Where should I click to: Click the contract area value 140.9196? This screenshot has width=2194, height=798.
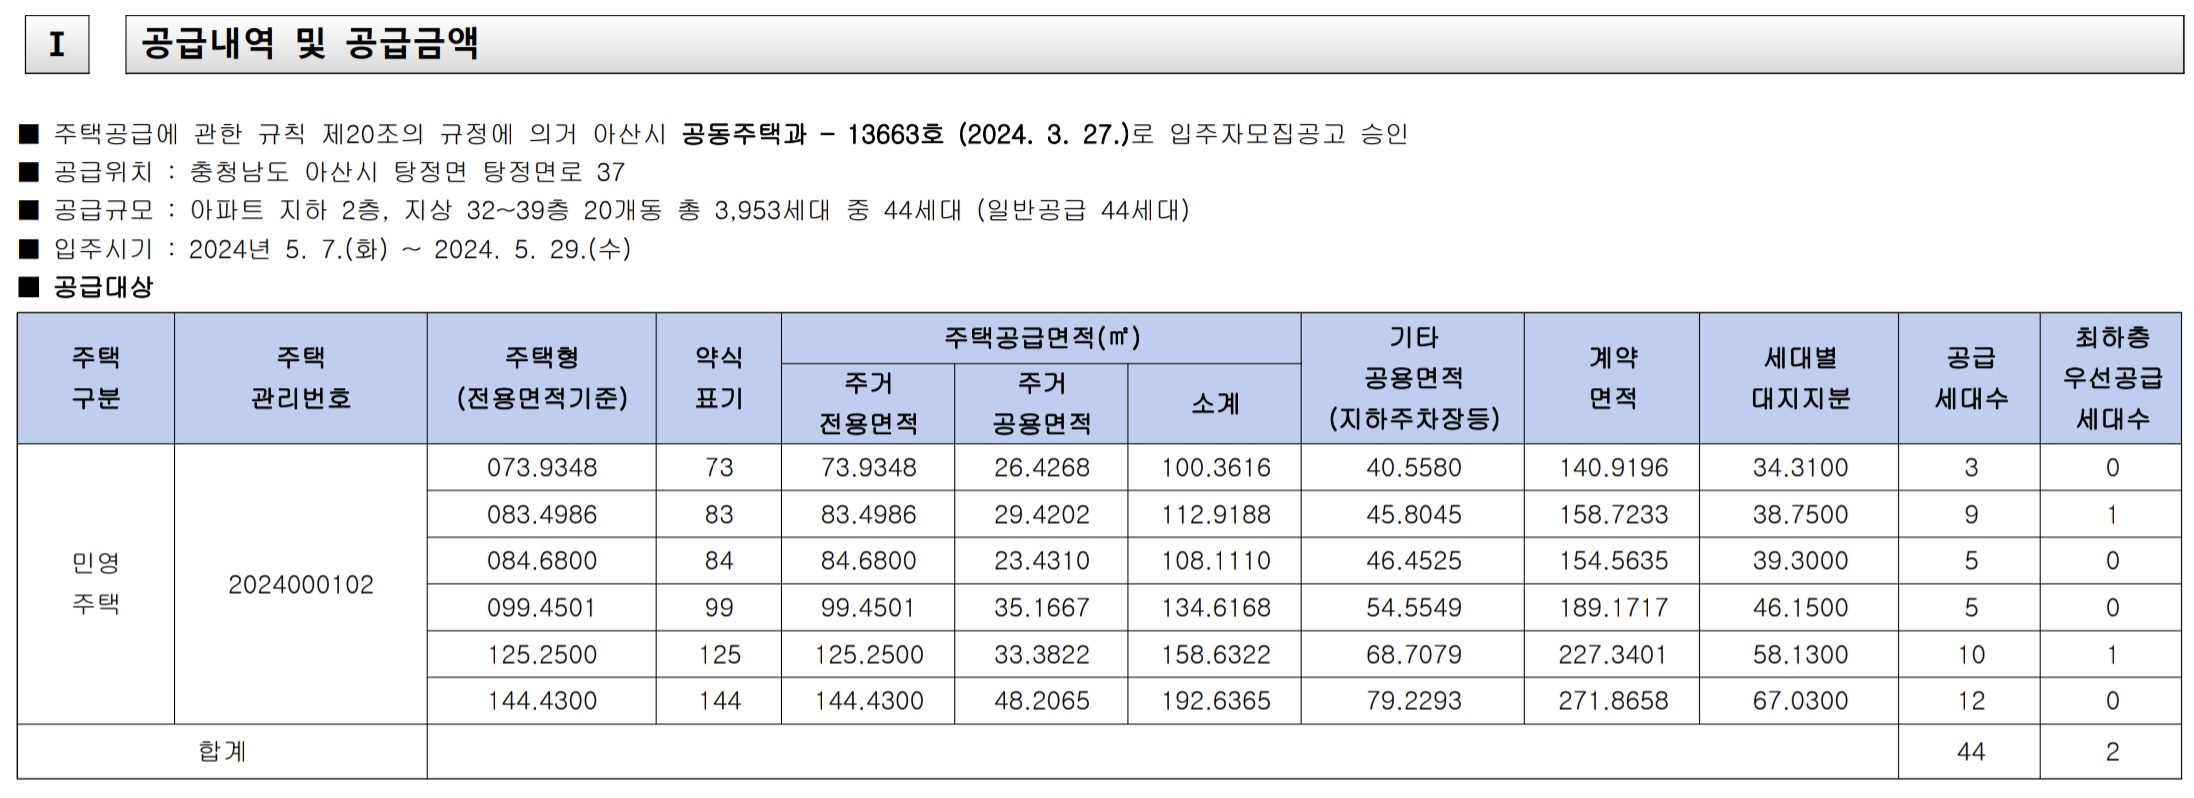1613,467
